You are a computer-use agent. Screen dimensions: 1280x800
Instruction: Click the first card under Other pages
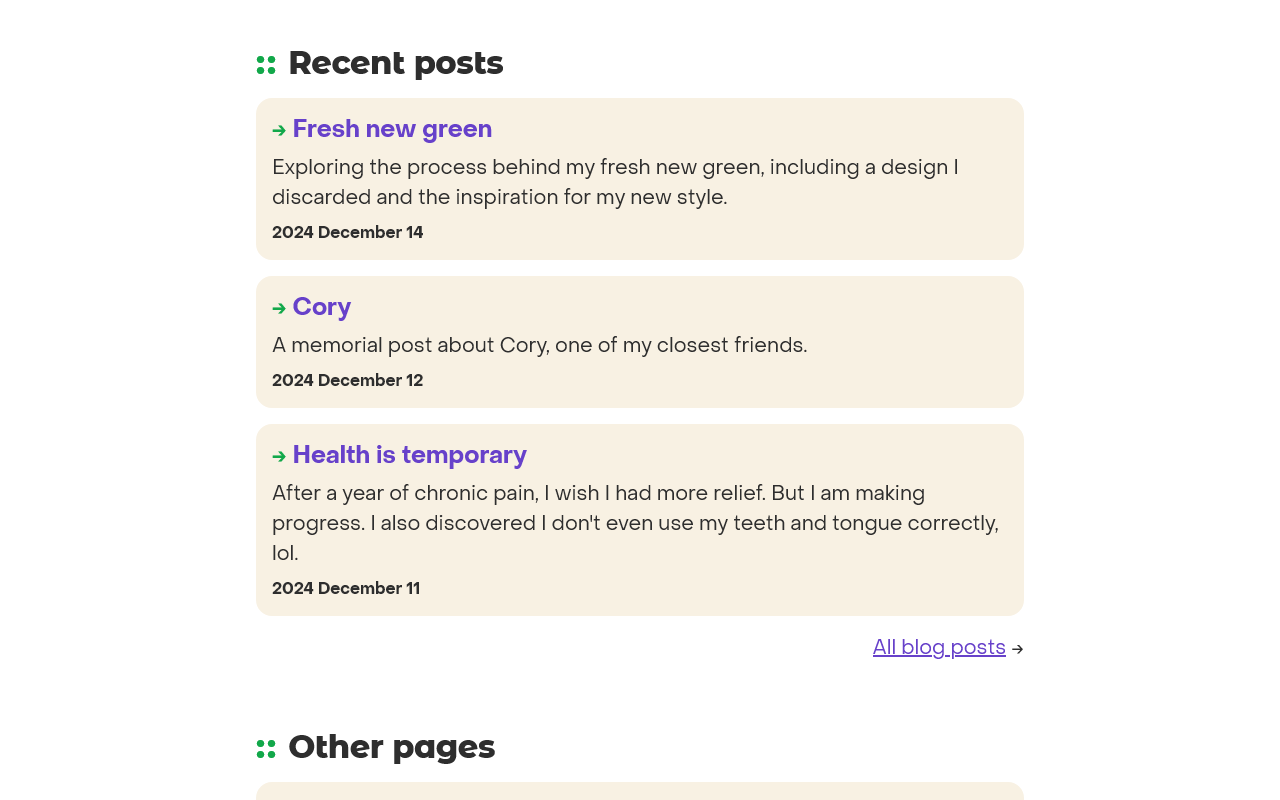[640, 791]
